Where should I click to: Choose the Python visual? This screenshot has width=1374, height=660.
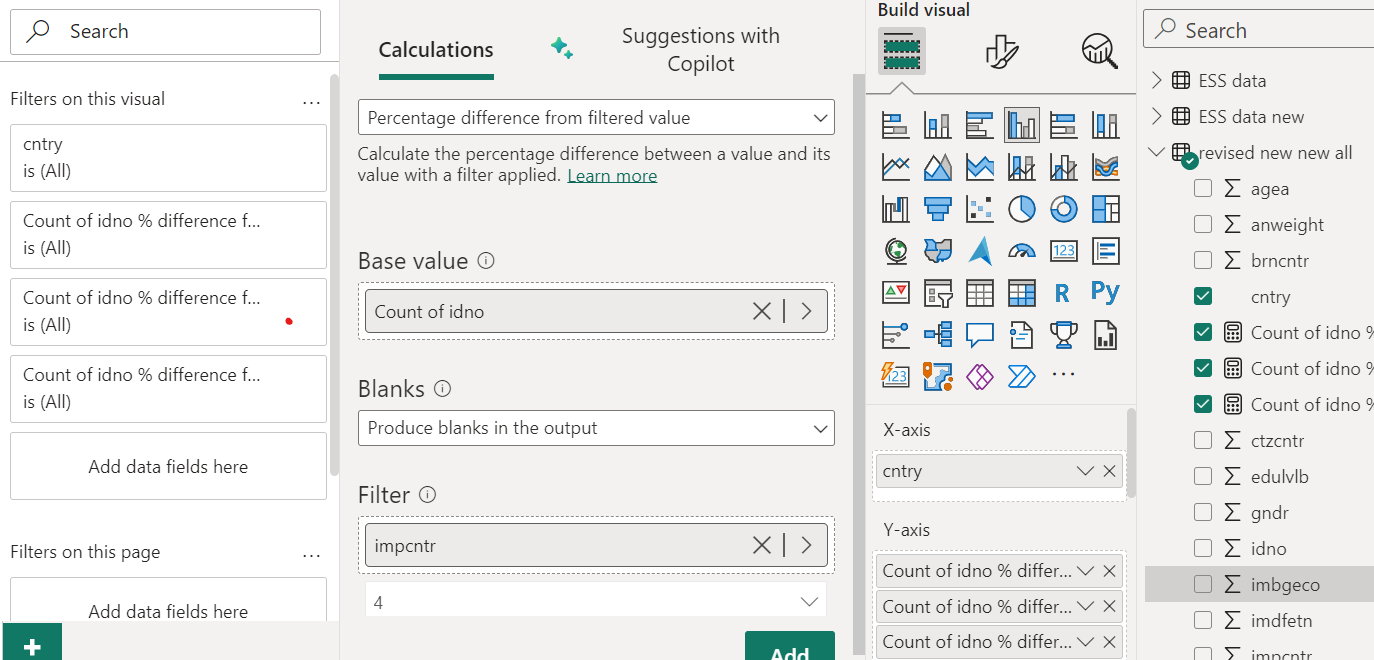(1105, 293)
